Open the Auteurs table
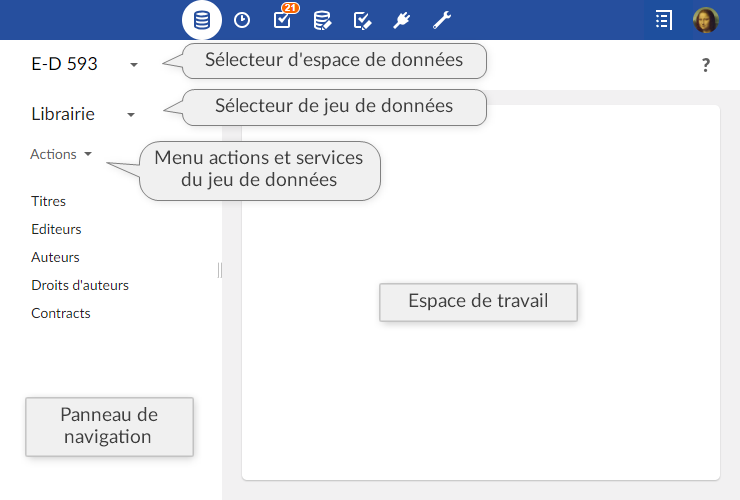This screenshot has width=740, height=500. coord(55,257)
